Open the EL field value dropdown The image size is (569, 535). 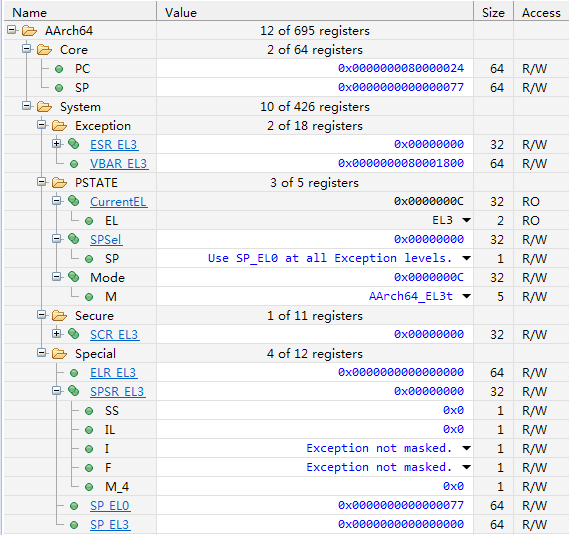(x=467, y=220)
